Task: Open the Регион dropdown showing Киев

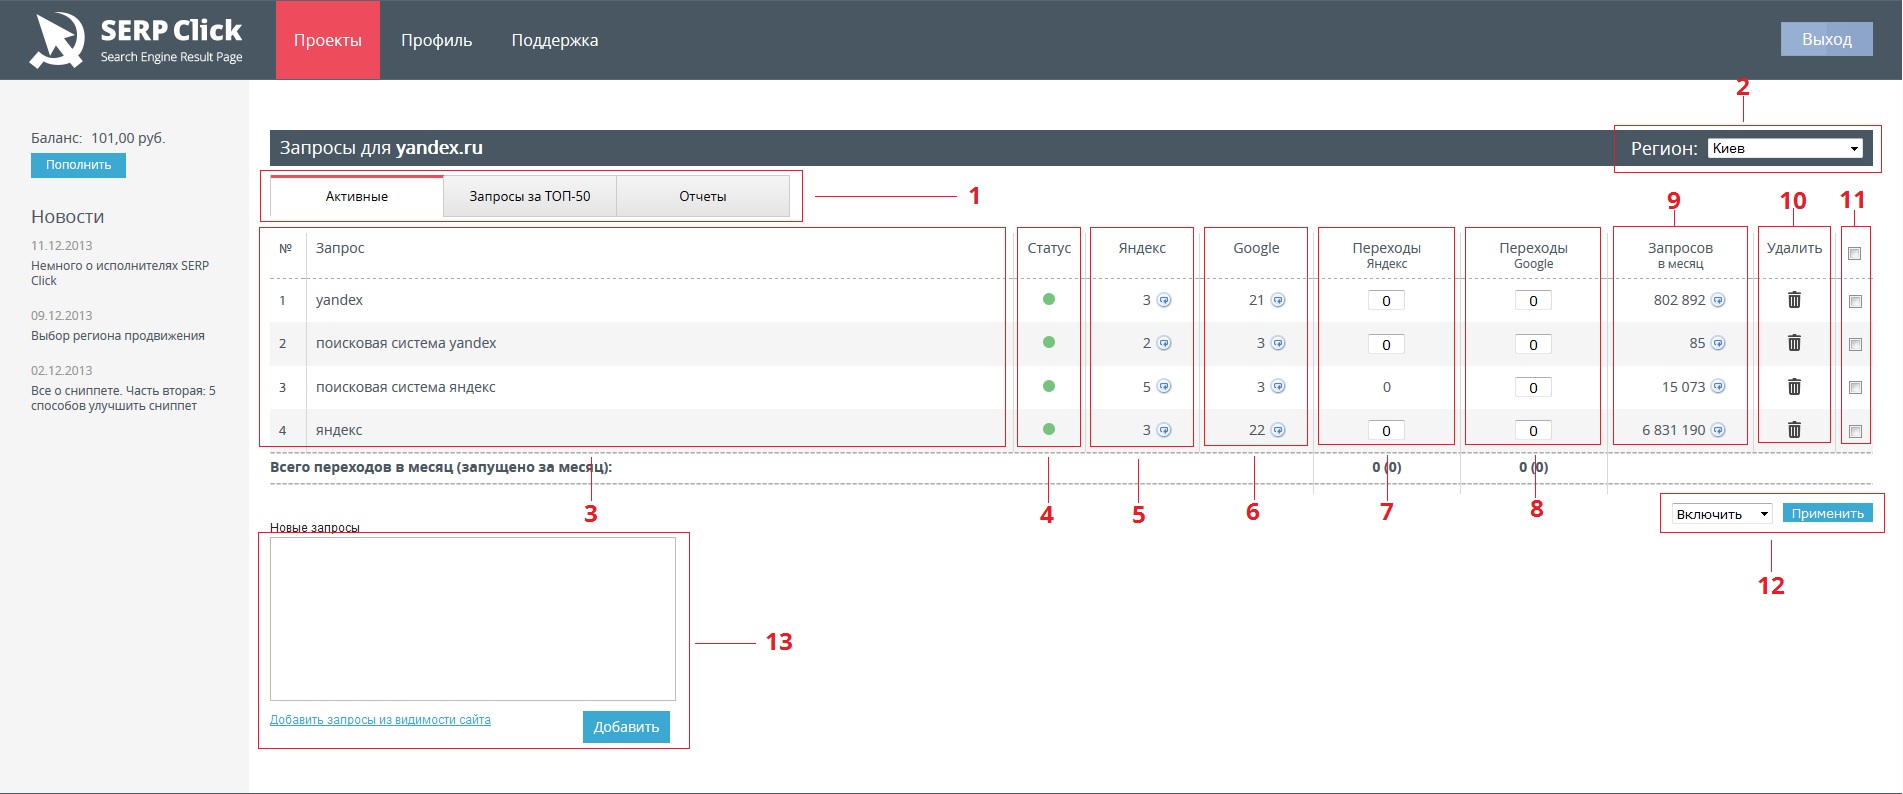Action: click(x=1785, y=149)
